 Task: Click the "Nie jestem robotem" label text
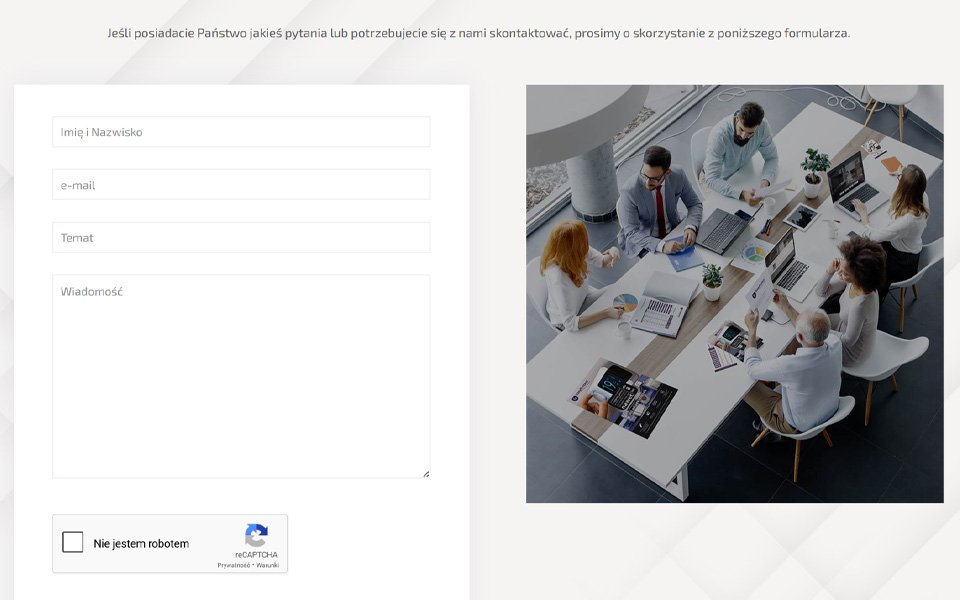[141, 544]
